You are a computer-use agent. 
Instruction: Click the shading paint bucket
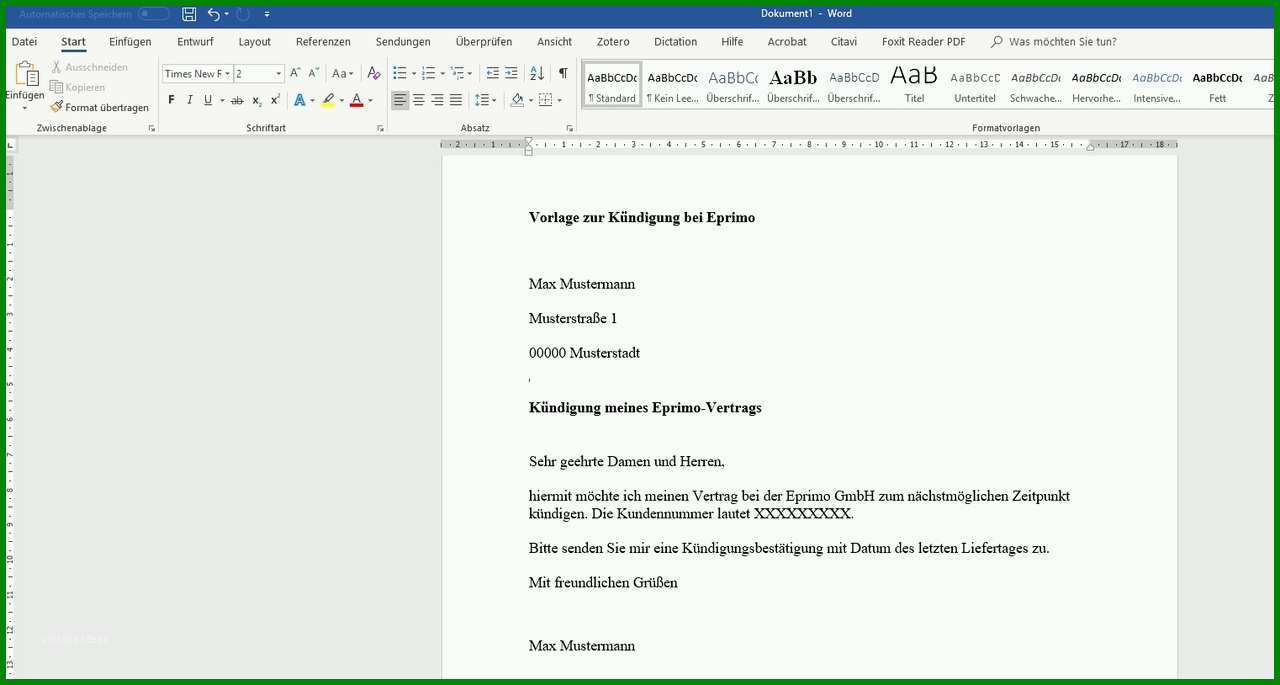point(517,100)
